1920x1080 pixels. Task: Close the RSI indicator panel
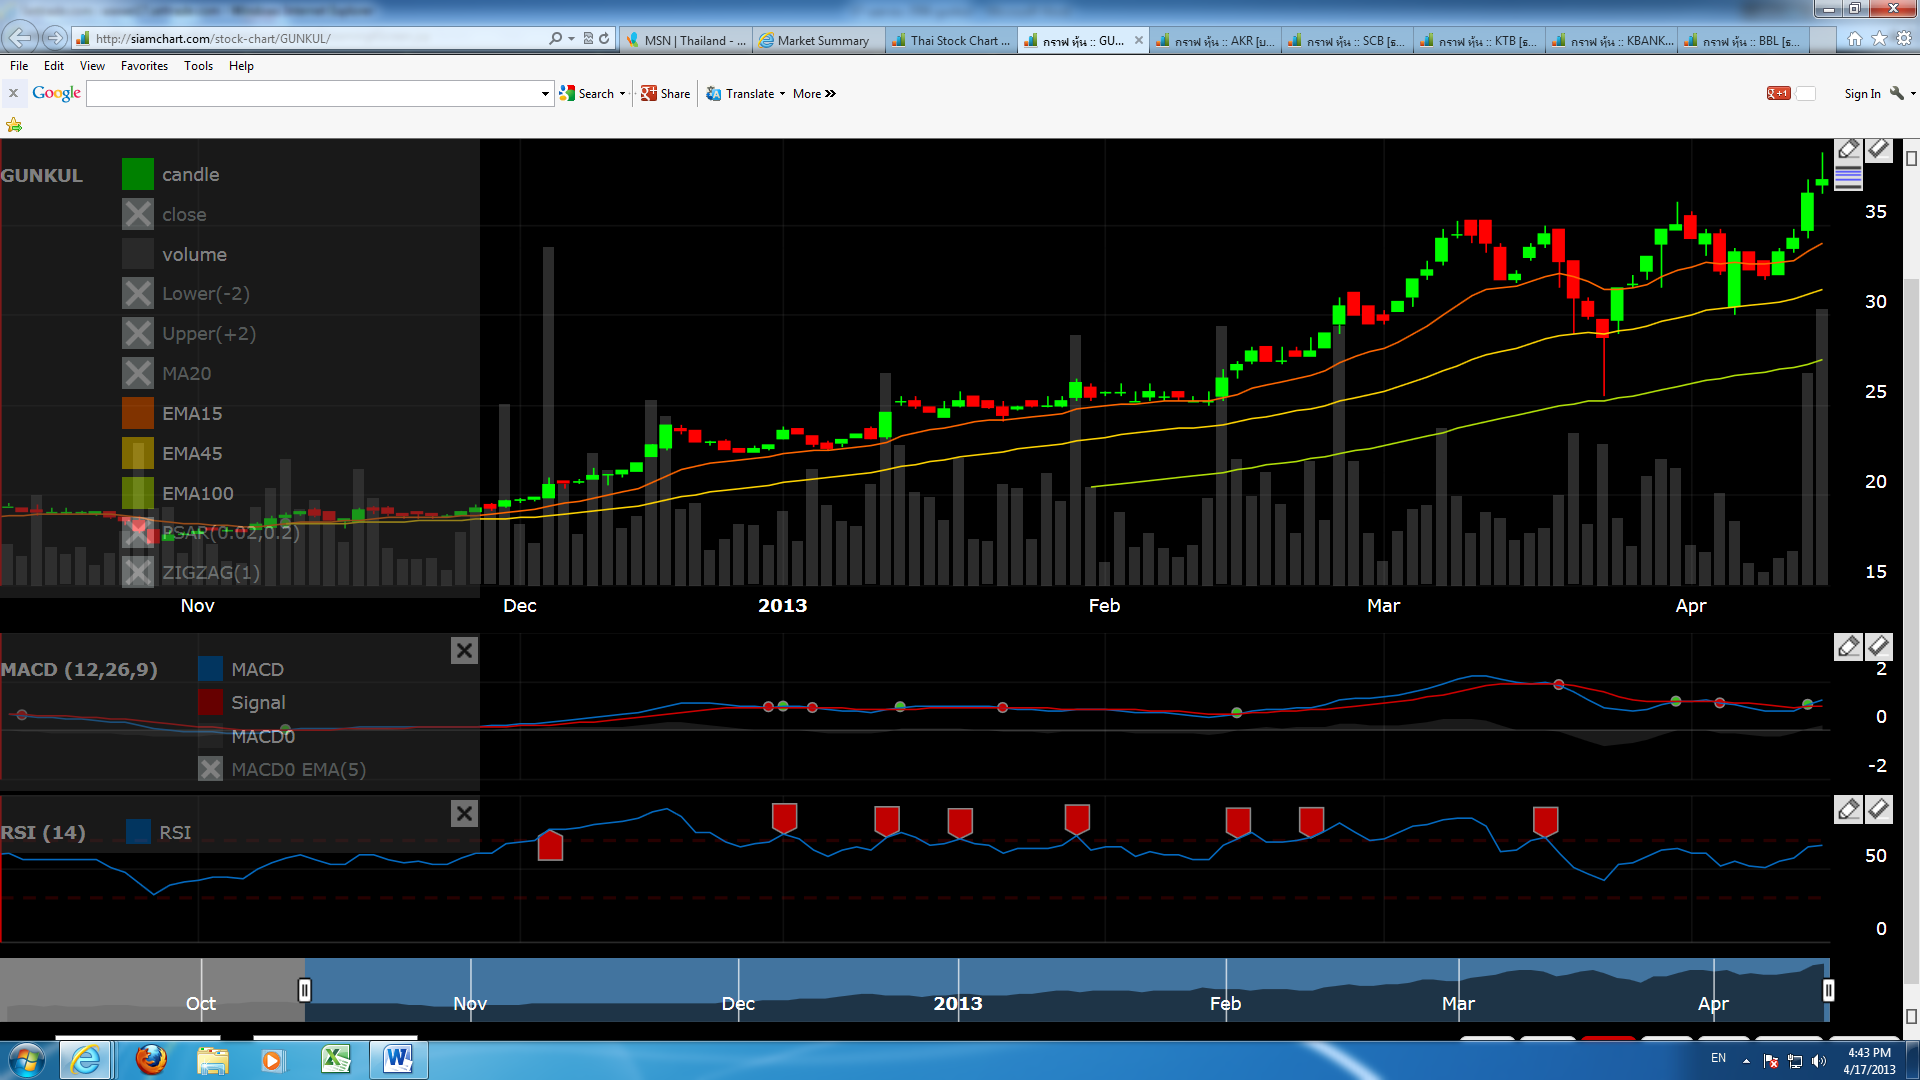[x=464, y=814]
